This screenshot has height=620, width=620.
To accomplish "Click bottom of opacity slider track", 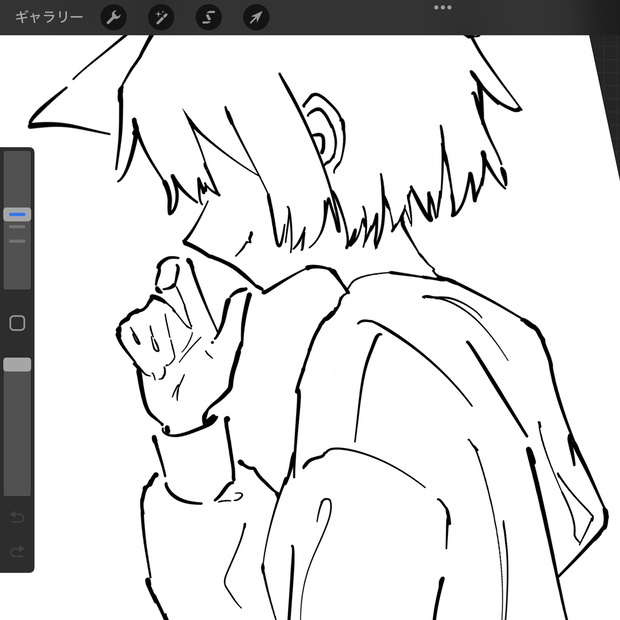I will [x=17, y=484].
